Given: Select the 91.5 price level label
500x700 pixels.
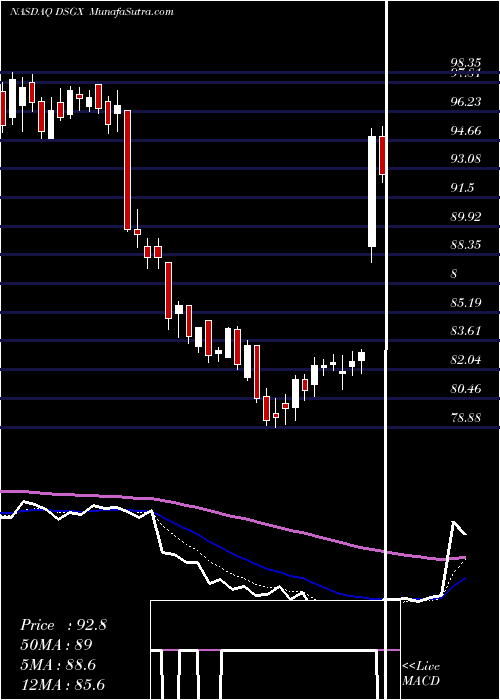Looking at the screenshot, I should click(462, 188).
